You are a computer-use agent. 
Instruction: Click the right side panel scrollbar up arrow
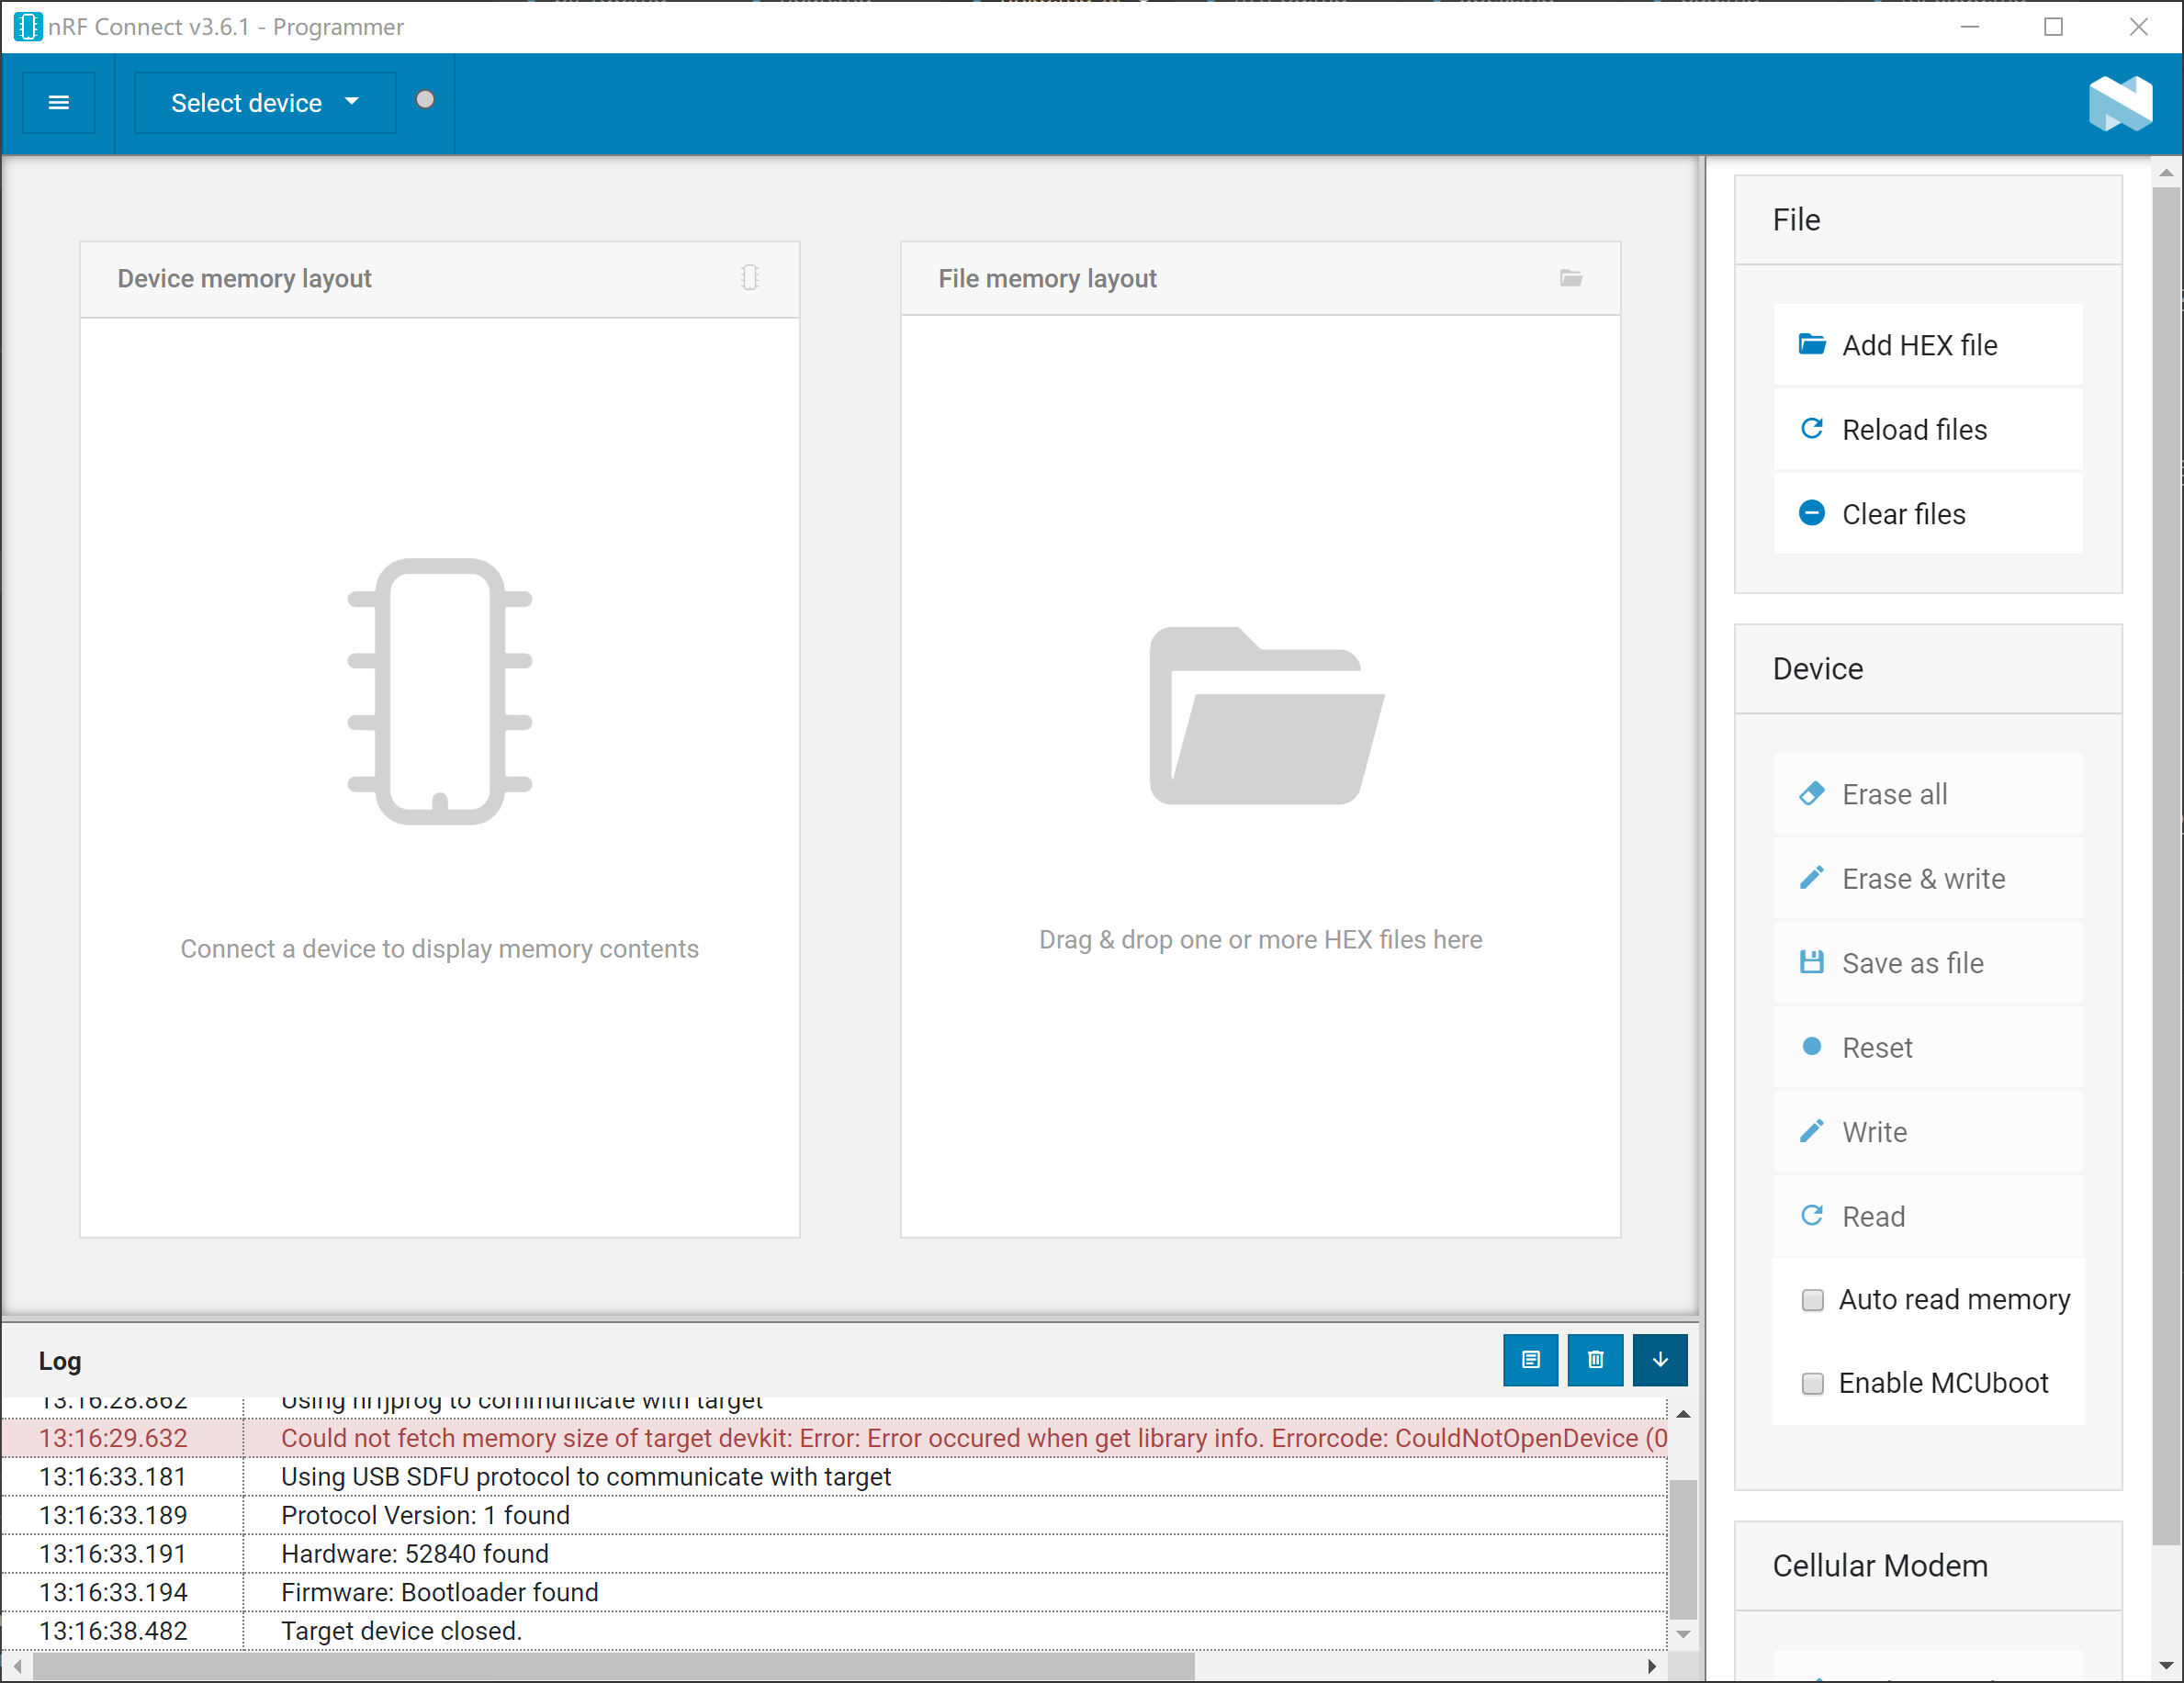(x=2166, y=172)
